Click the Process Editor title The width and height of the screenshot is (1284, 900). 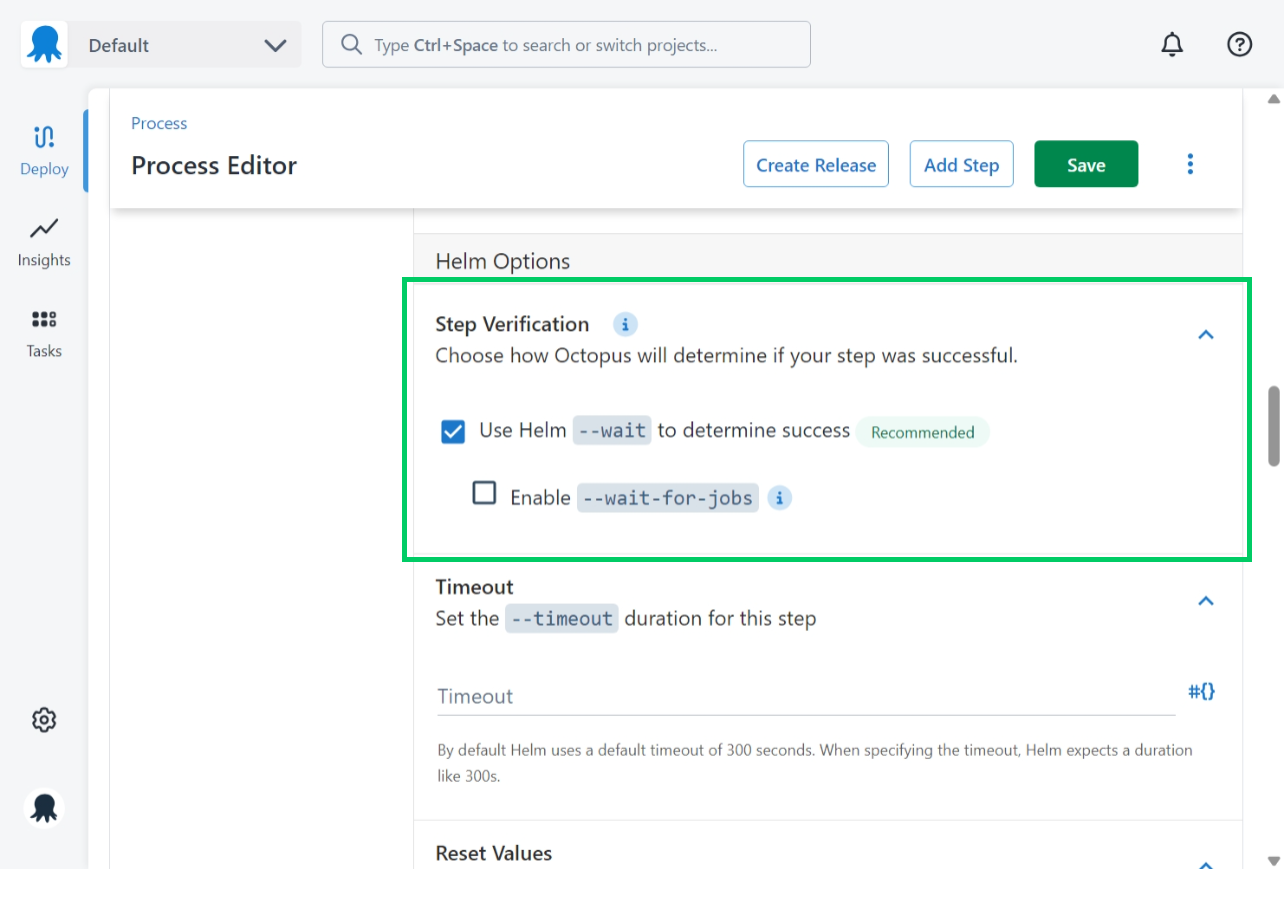tap(214, 165)
